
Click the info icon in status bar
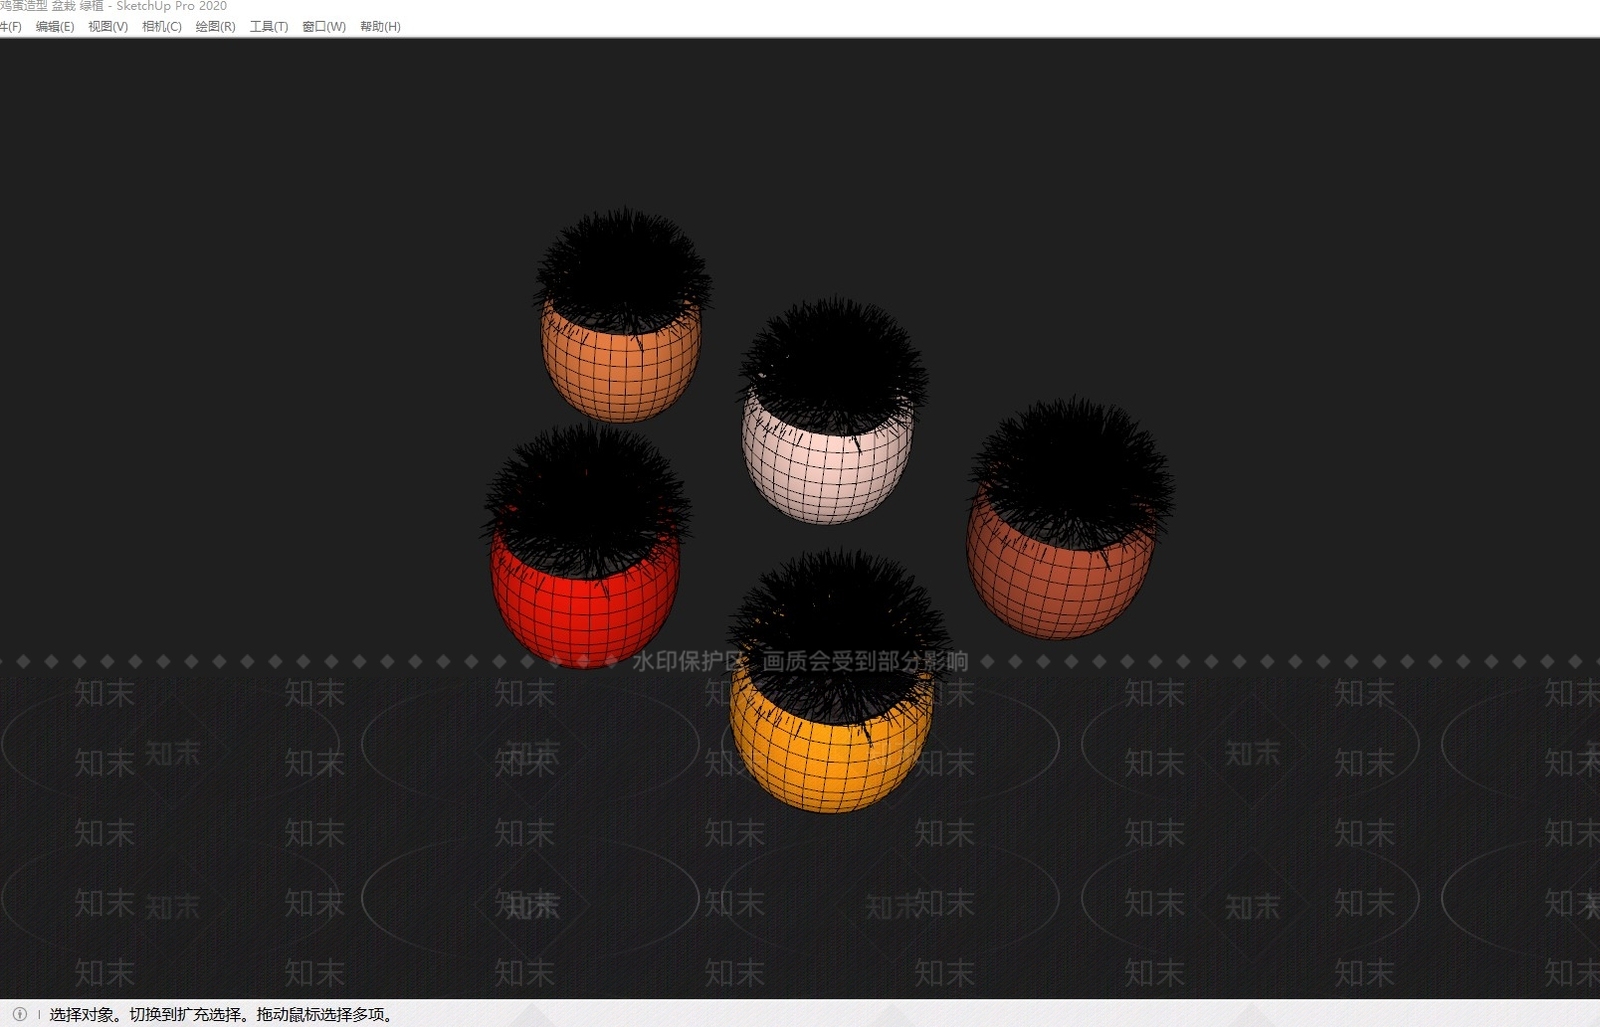(19, 1014)
